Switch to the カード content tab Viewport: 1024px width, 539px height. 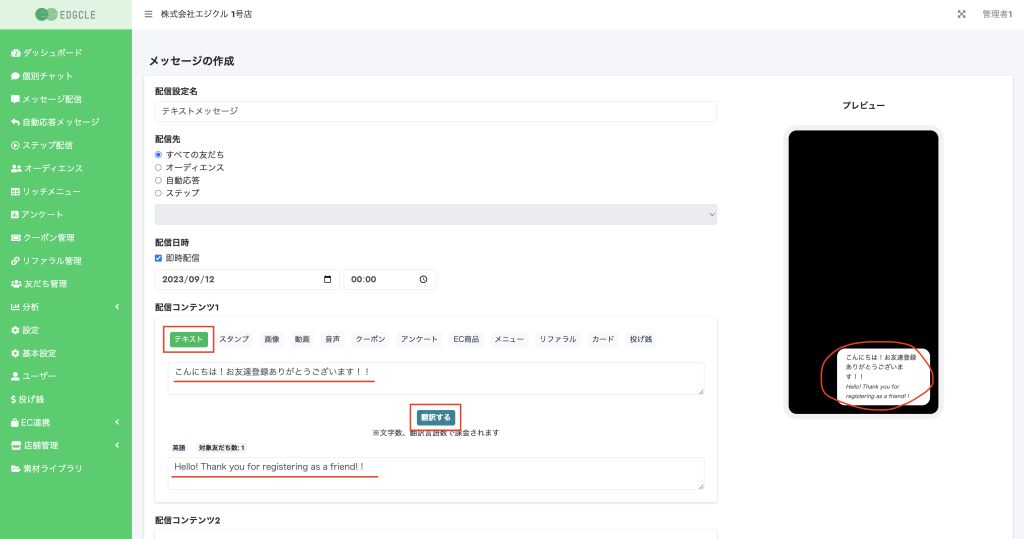(x=603, y=339)
